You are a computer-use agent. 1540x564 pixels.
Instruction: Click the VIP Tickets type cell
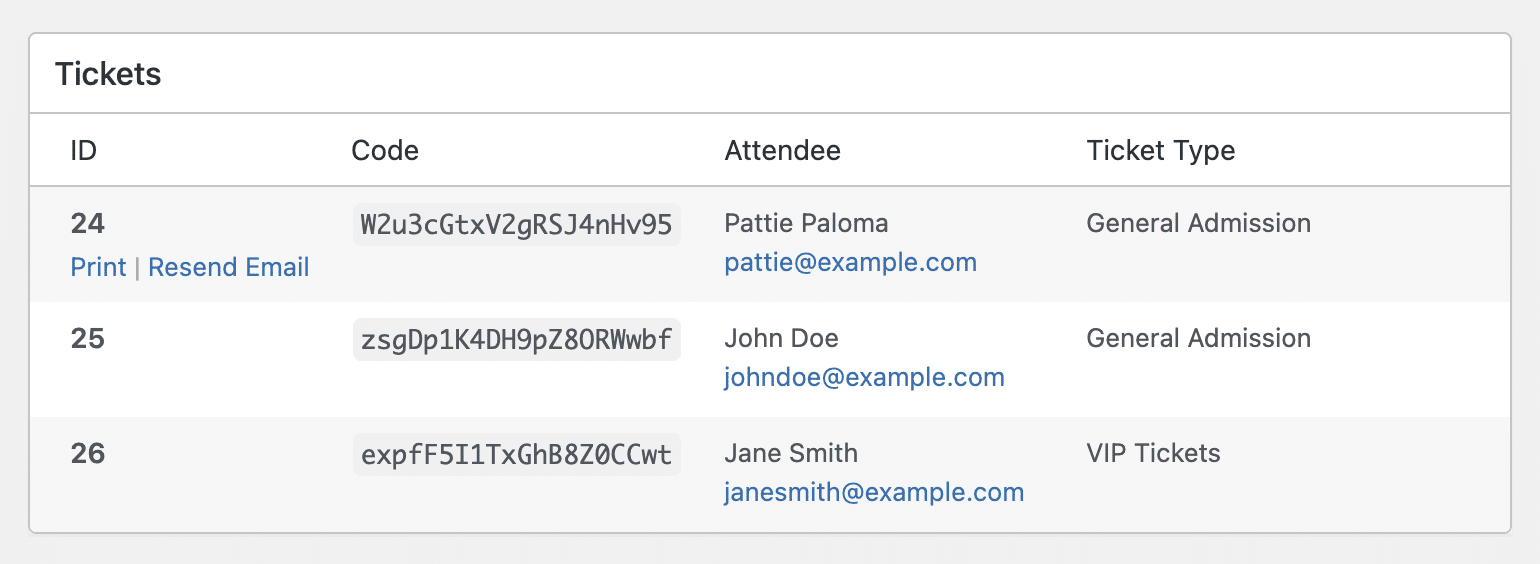(x=1153, y=453)
